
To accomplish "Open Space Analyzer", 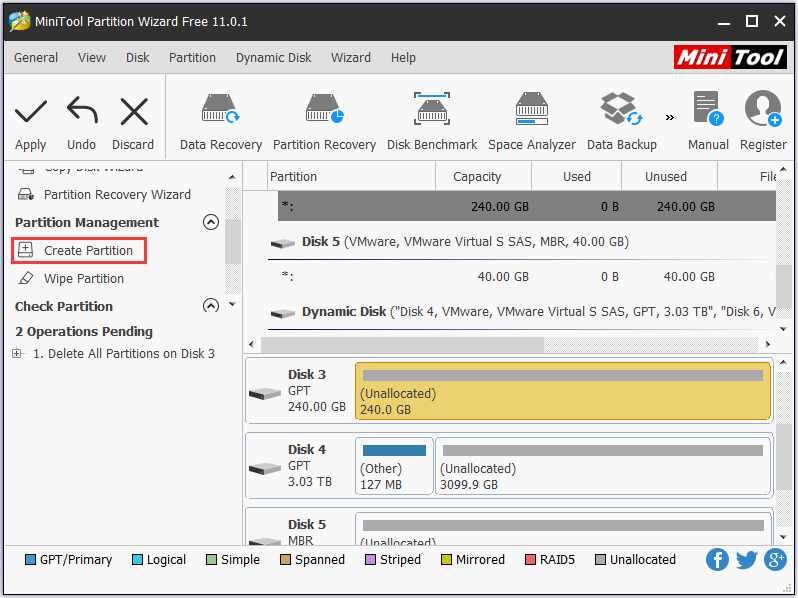I will click(x=532, y=122).
